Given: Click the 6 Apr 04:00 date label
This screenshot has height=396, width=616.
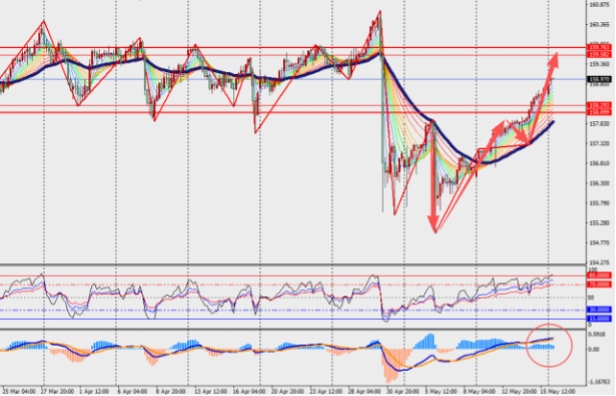Looking at the screenshot, I should coord(132,392).
